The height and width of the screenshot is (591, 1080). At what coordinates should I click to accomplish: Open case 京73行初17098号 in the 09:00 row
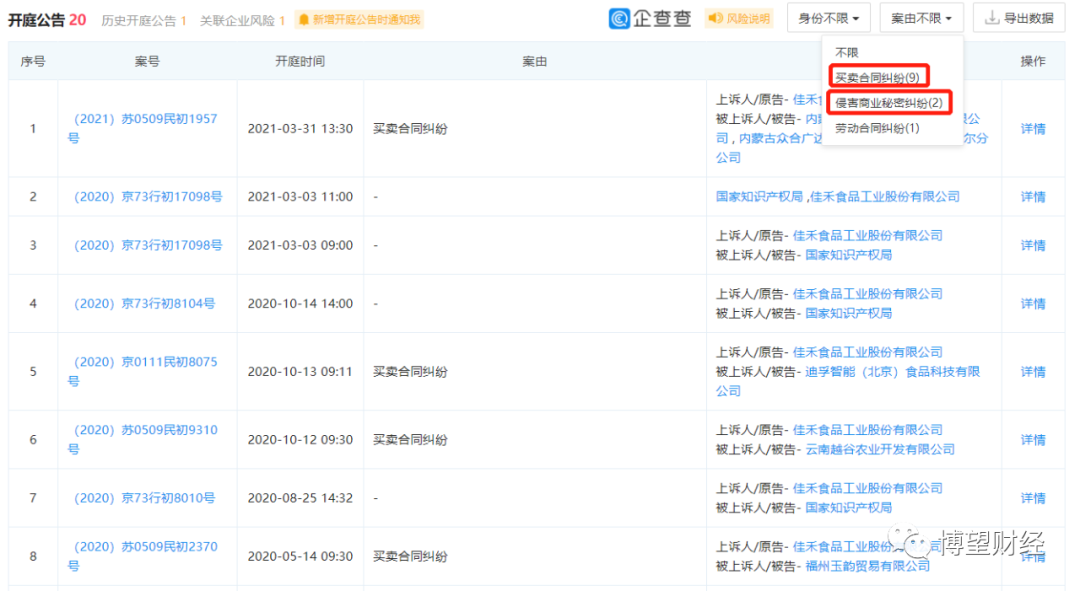pyautogui.click(x=147, y=245)
